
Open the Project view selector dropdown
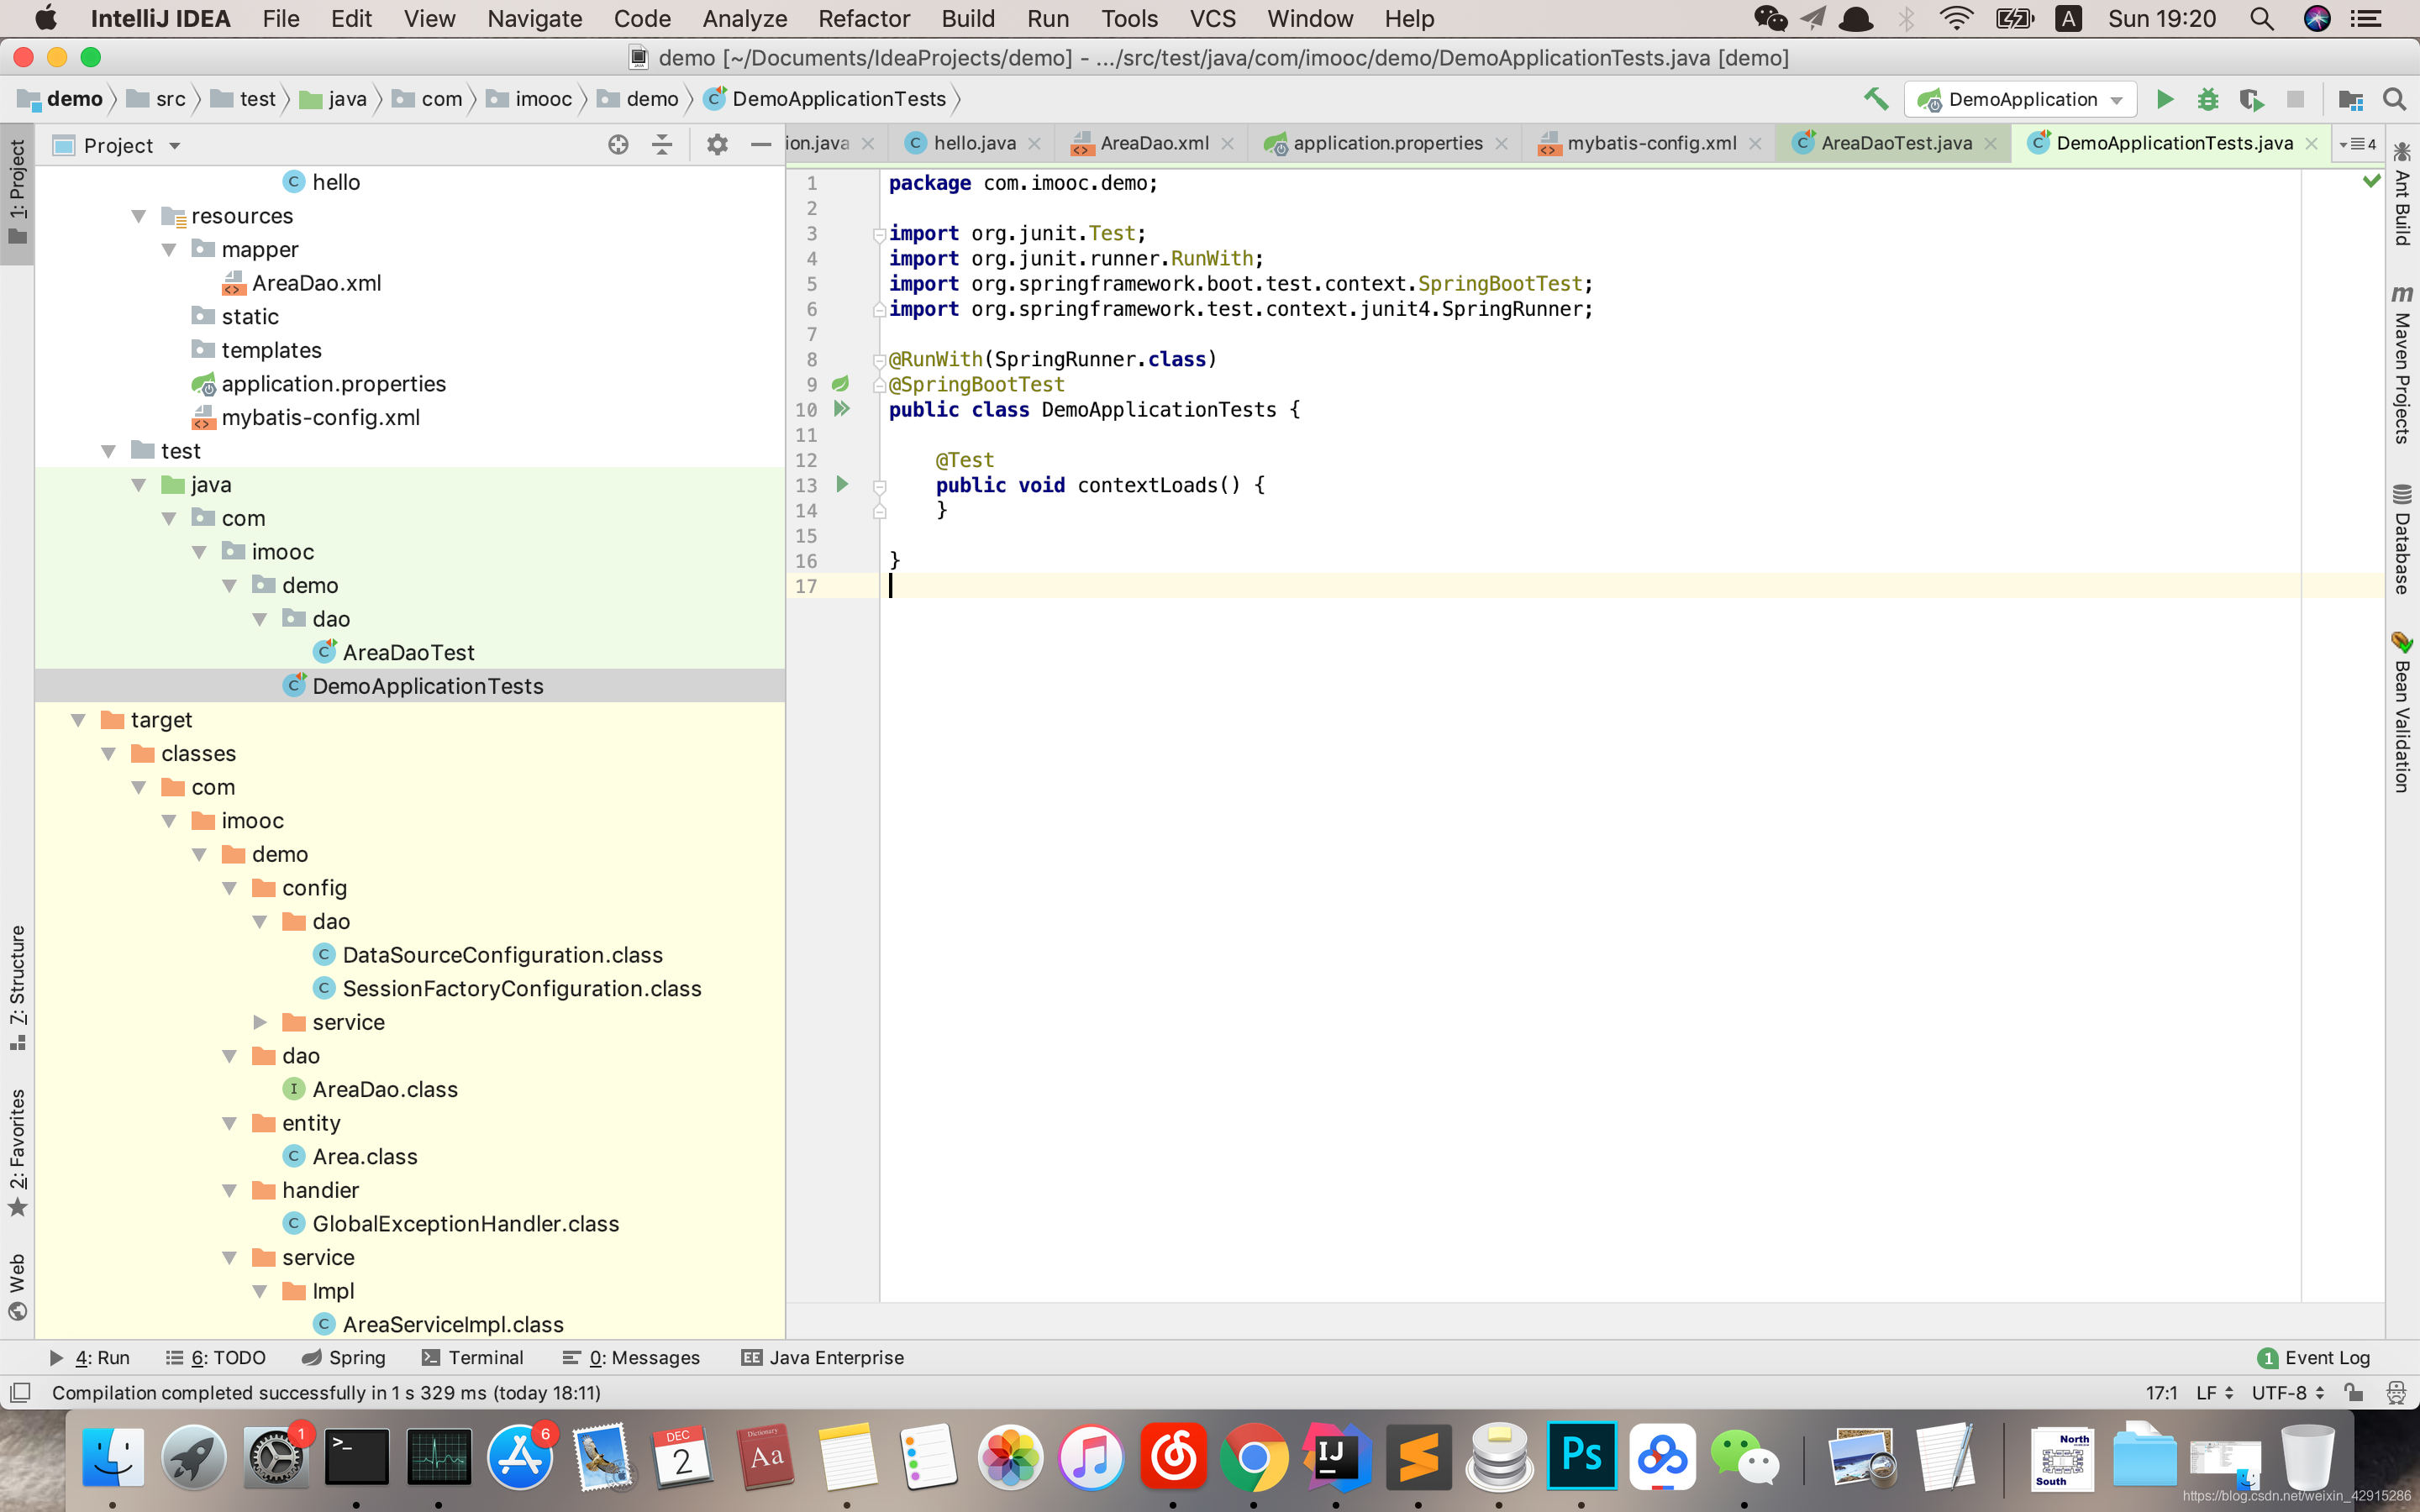(117, 145)
